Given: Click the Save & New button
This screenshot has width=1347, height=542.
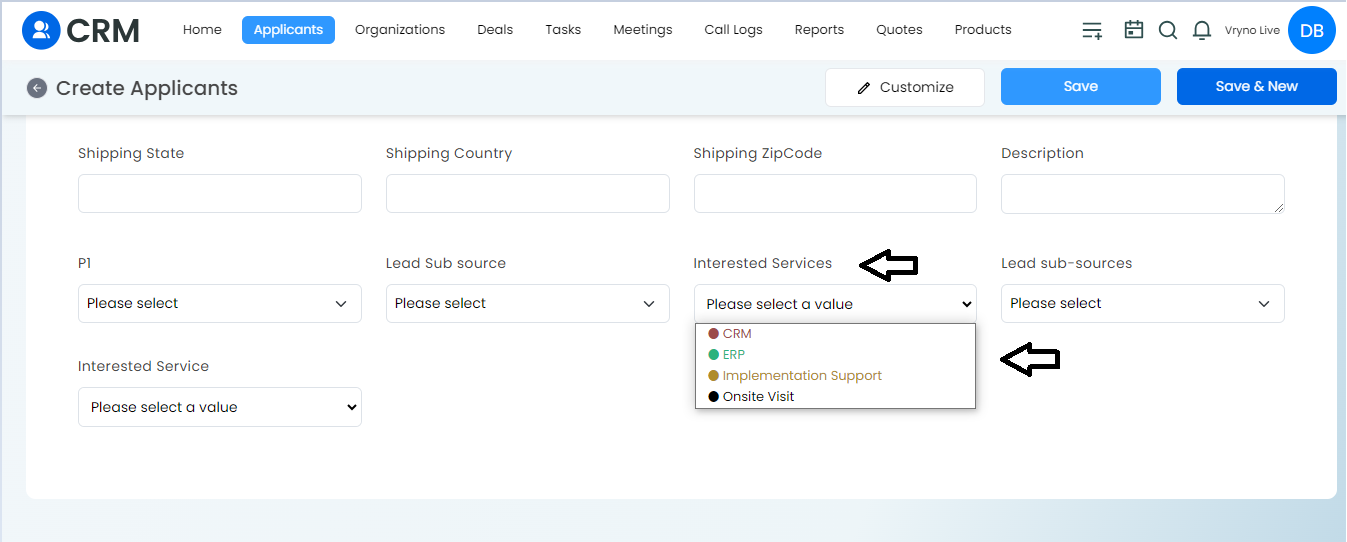Looking at the screenshot, I should click(x=1257, y=87).
